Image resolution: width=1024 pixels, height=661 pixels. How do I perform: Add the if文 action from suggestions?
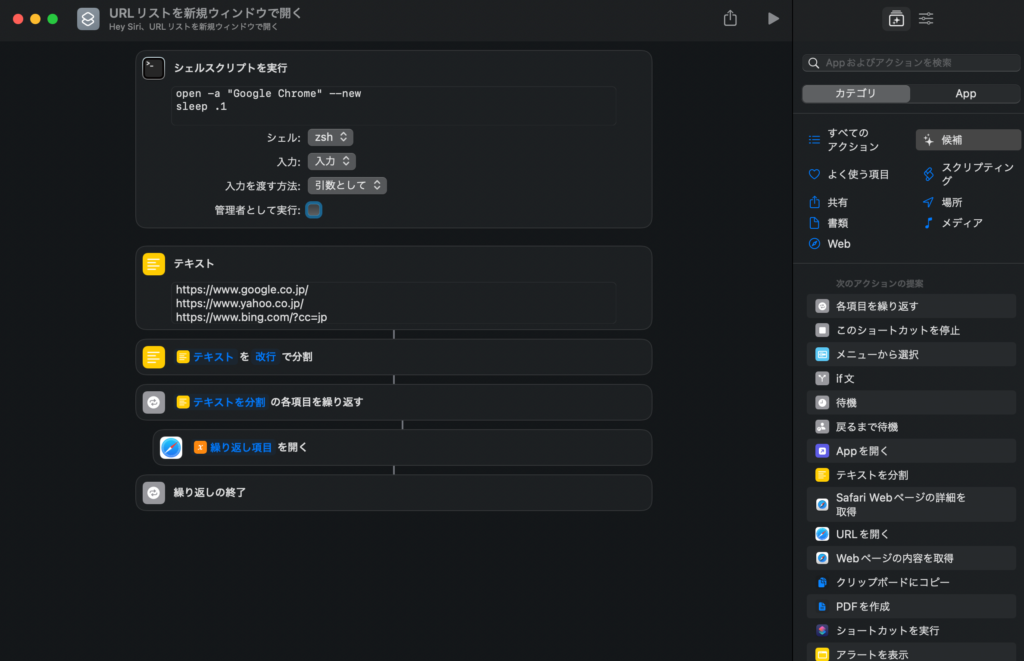point(910,378)
